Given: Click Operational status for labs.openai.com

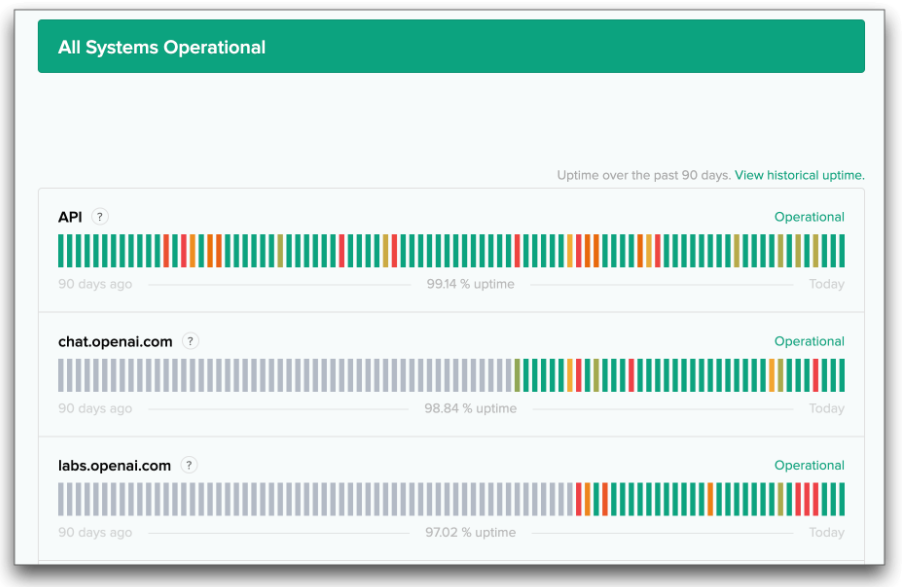Looking at the screenshot, I should pos(809,465).
